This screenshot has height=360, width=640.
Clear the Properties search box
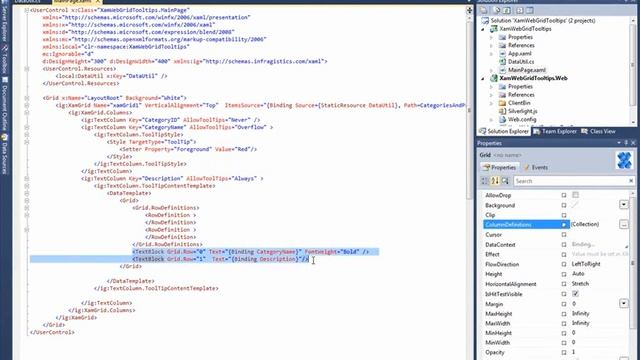click(631, 181)
